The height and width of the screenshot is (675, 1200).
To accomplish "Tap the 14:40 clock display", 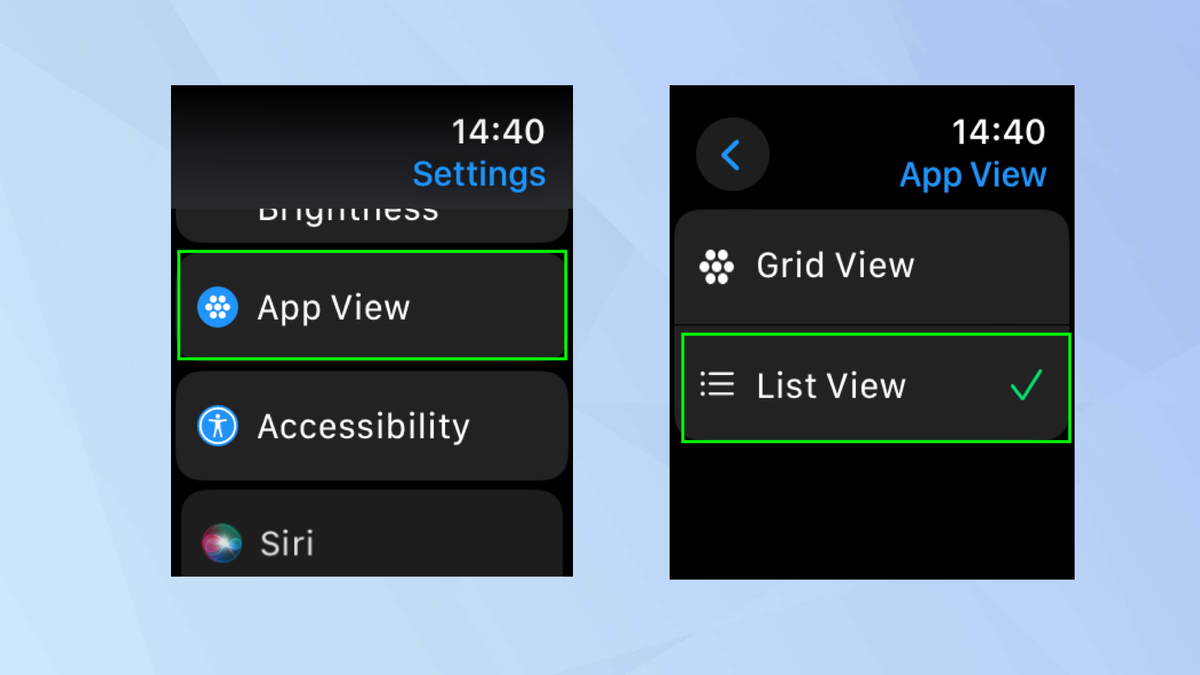I will (x=497, y=131).
